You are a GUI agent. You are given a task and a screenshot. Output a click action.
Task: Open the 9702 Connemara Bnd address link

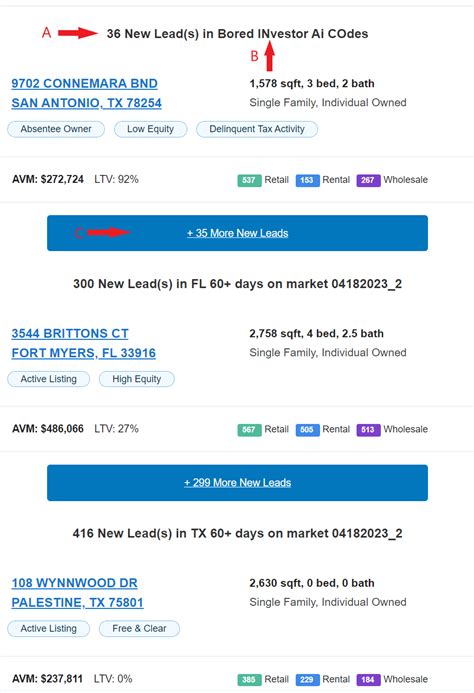[84, 84]
